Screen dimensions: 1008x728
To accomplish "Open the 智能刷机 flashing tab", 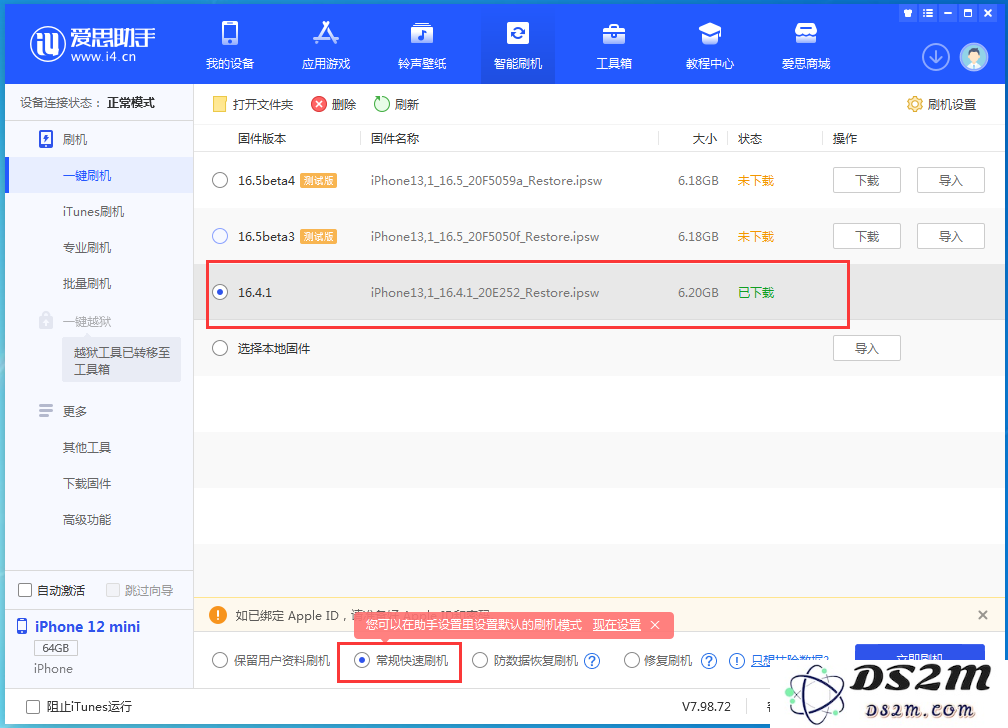I will (518, 45).
